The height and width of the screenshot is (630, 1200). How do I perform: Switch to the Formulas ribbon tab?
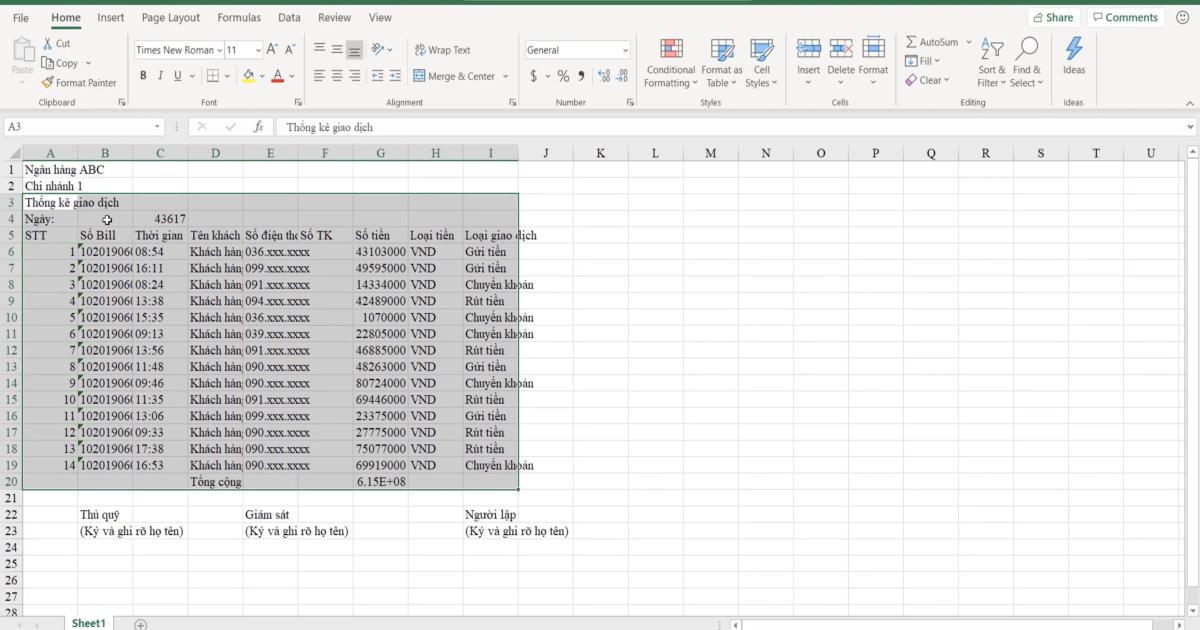tap(239, 17)
